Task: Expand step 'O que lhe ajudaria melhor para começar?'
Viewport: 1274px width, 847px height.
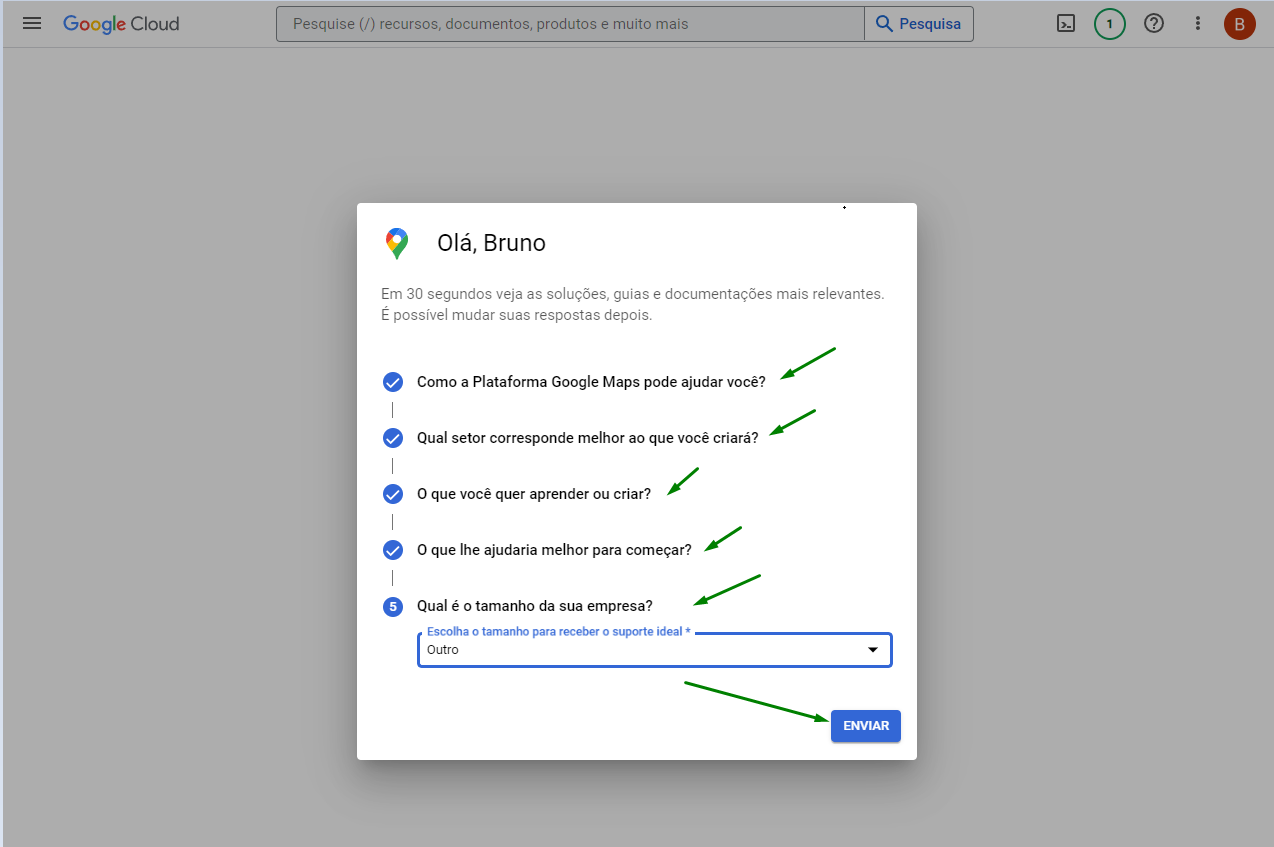Action: click(554, 550)
